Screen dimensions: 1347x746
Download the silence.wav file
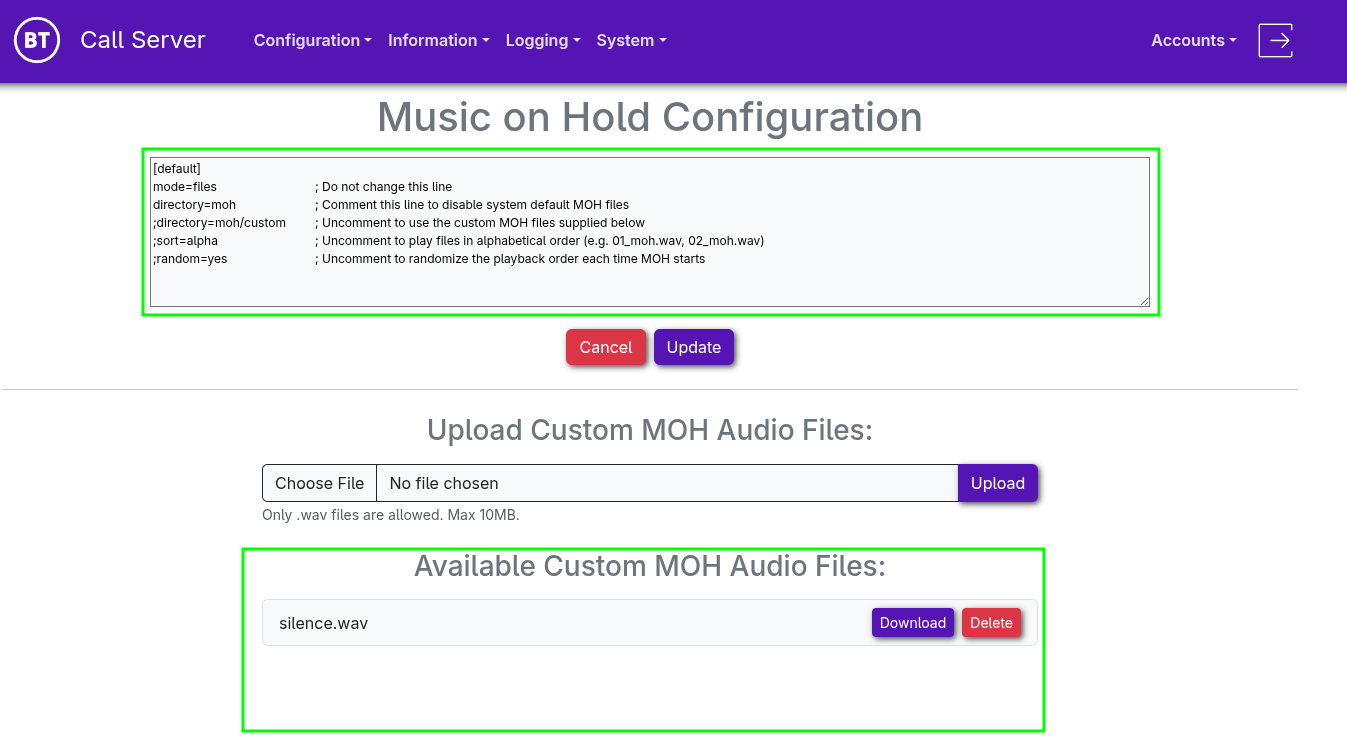point(913,623)
